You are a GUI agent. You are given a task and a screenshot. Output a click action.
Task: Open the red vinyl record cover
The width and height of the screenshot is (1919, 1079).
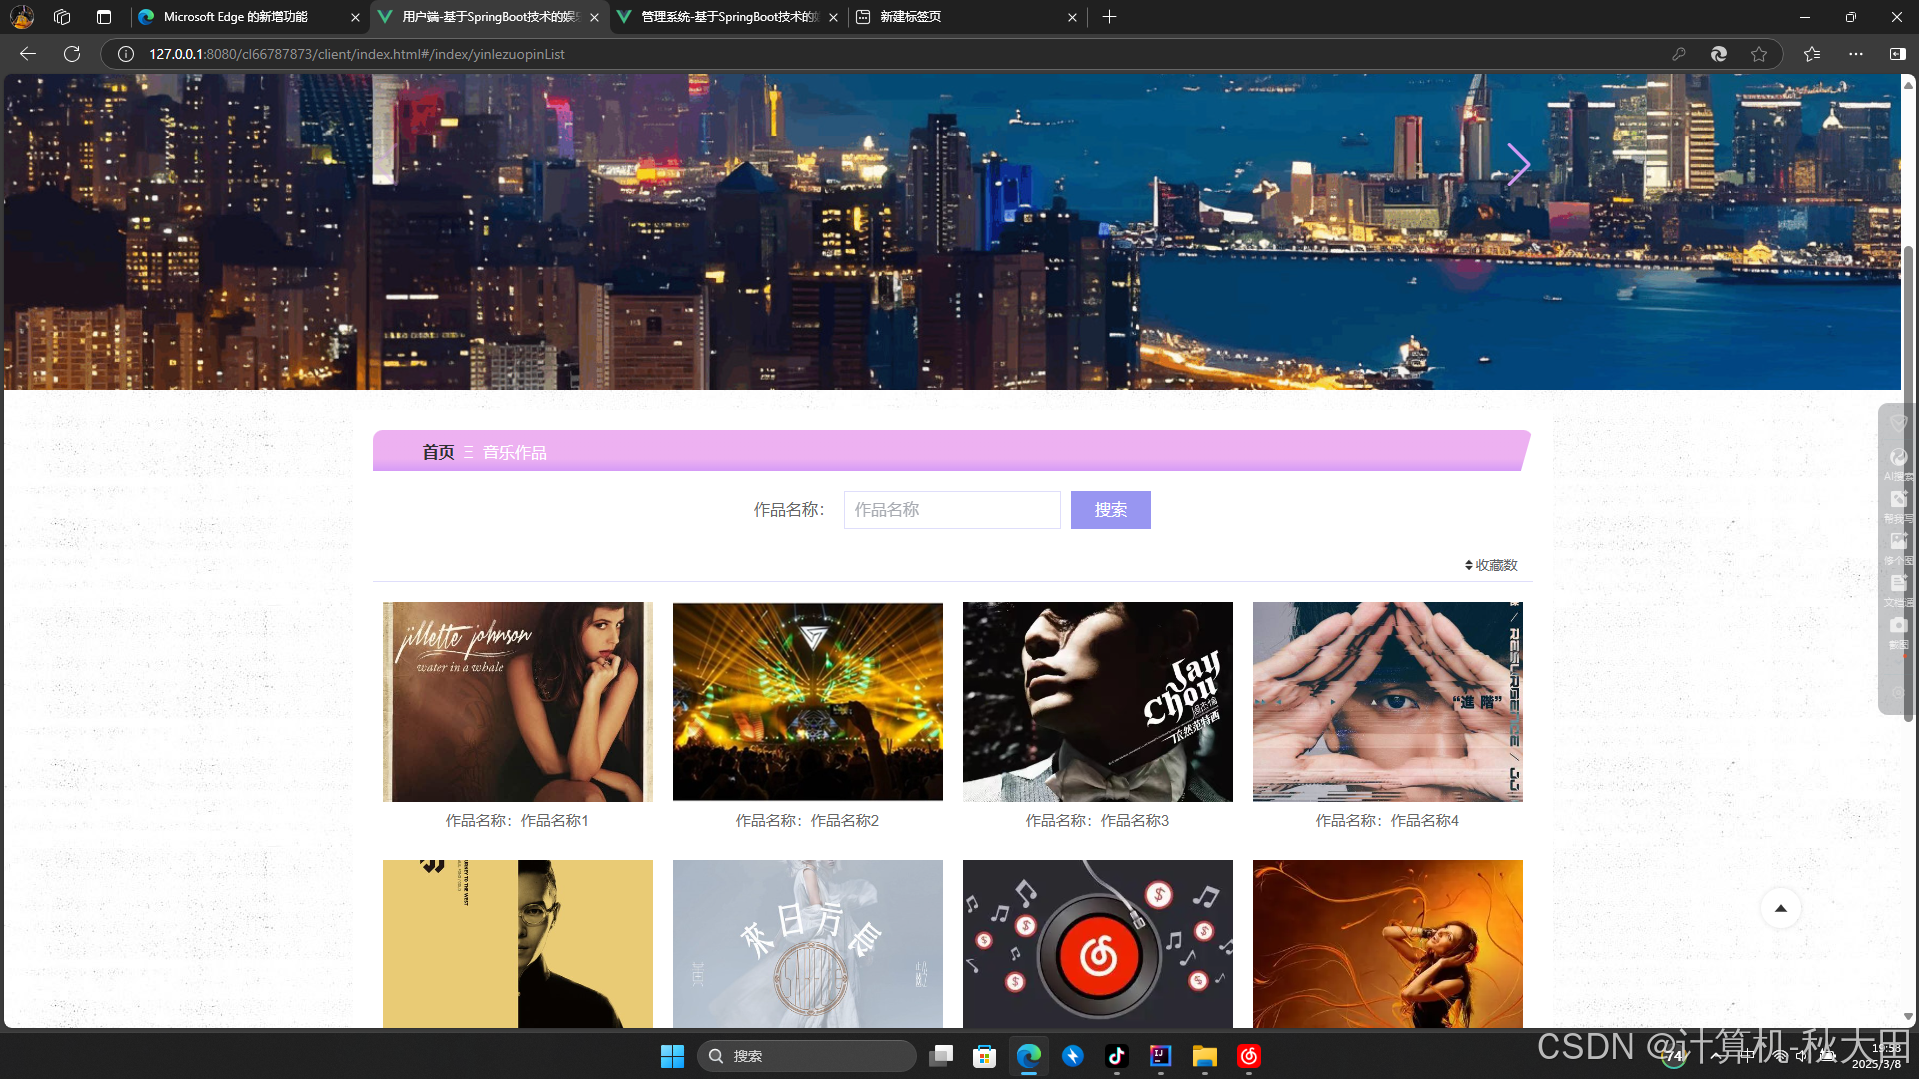coord(1098,944)
